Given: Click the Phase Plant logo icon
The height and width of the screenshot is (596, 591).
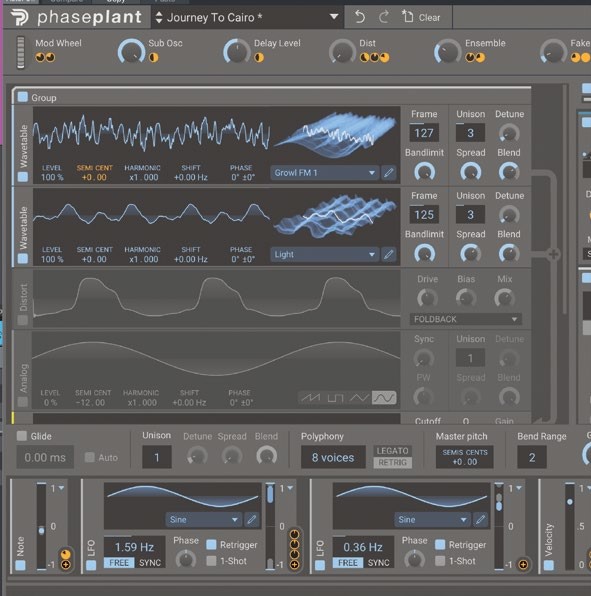Looking at the screenshot, I should [19, 17].
